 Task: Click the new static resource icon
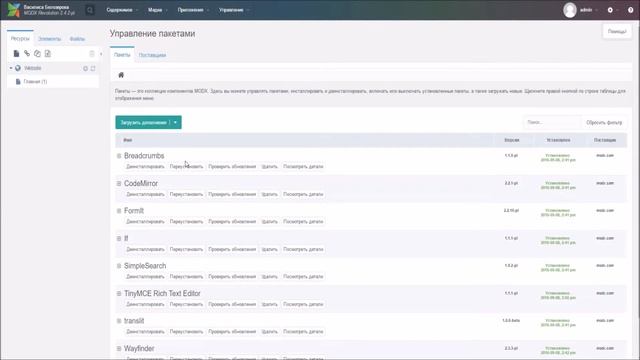(x=48, y=53)
